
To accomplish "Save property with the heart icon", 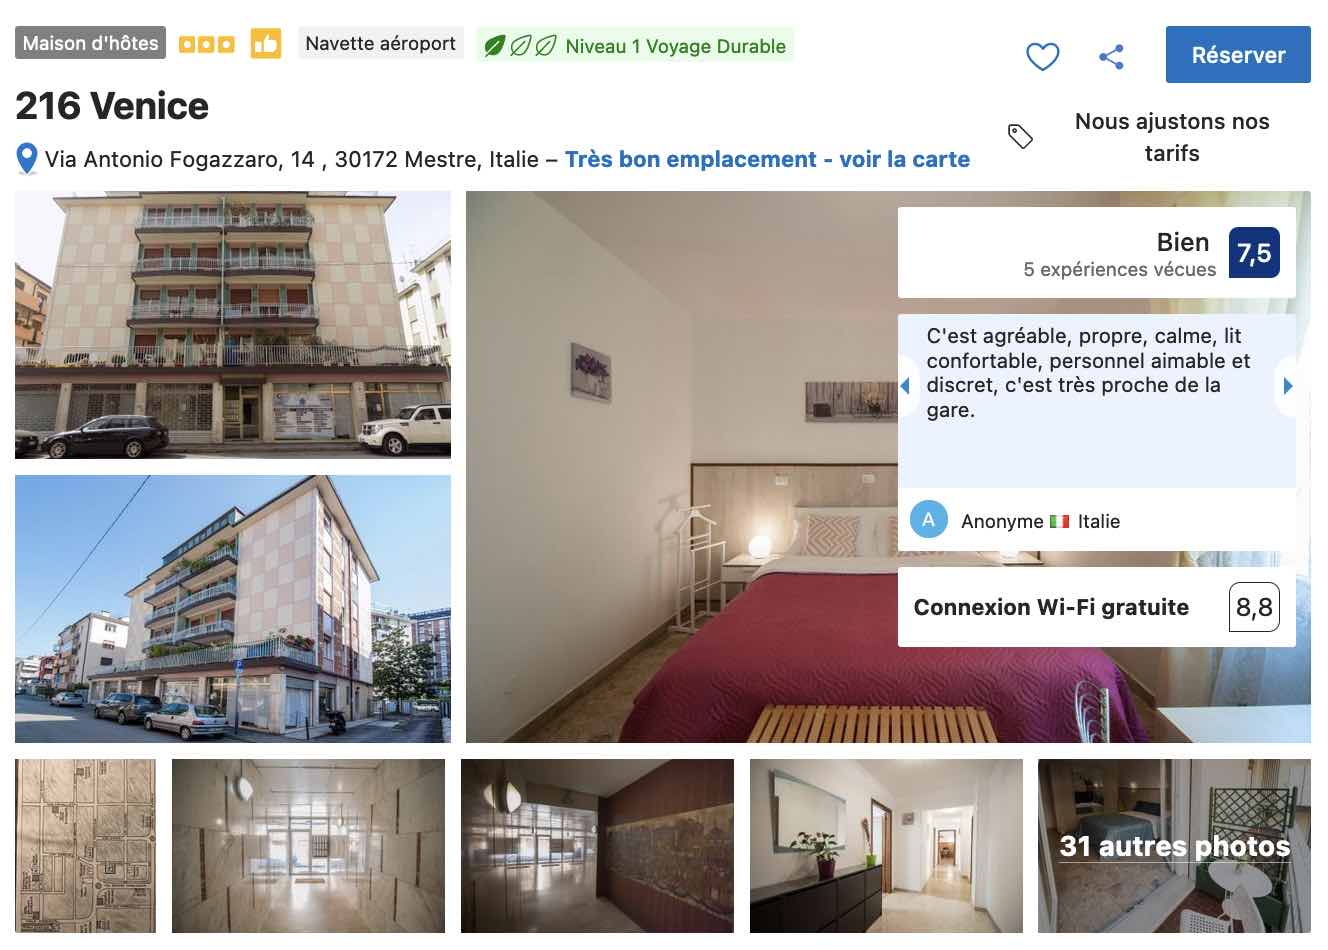I will tap(1043, 56).
